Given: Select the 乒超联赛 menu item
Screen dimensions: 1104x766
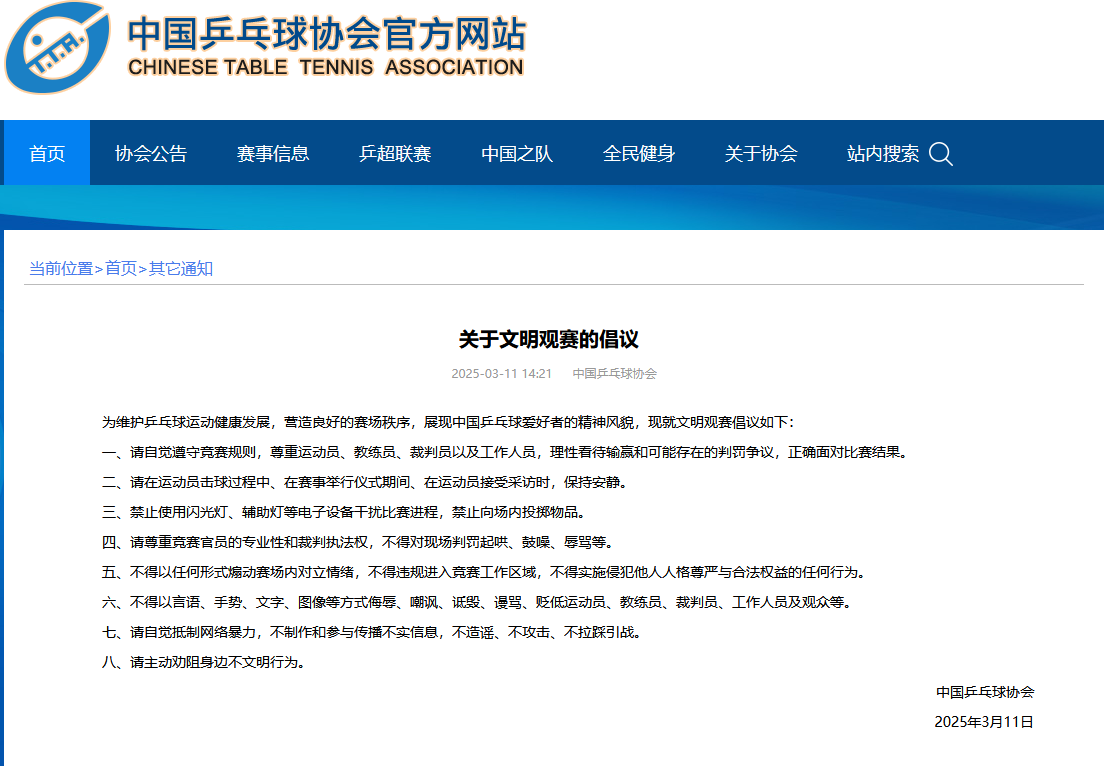Looking at the screenshot, I should coord(395,153).
